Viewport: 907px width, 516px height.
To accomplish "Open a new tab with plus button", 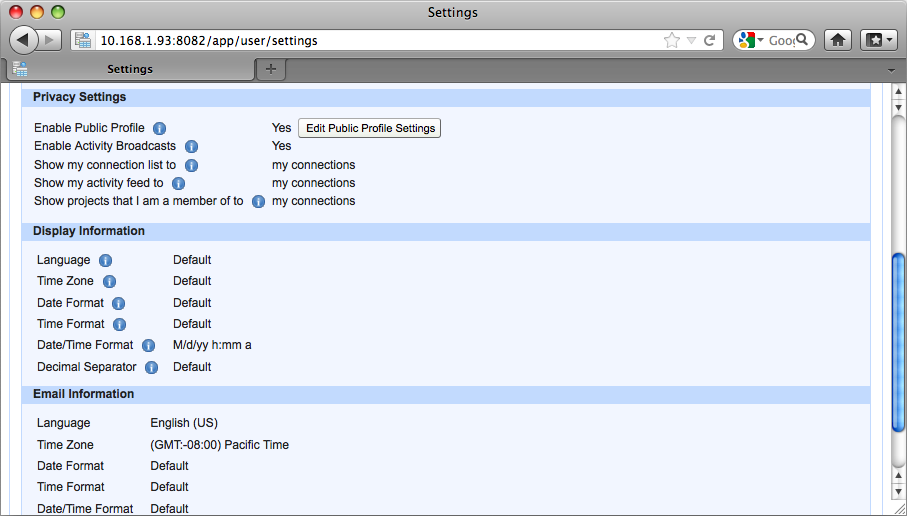I will coord(270,69).
